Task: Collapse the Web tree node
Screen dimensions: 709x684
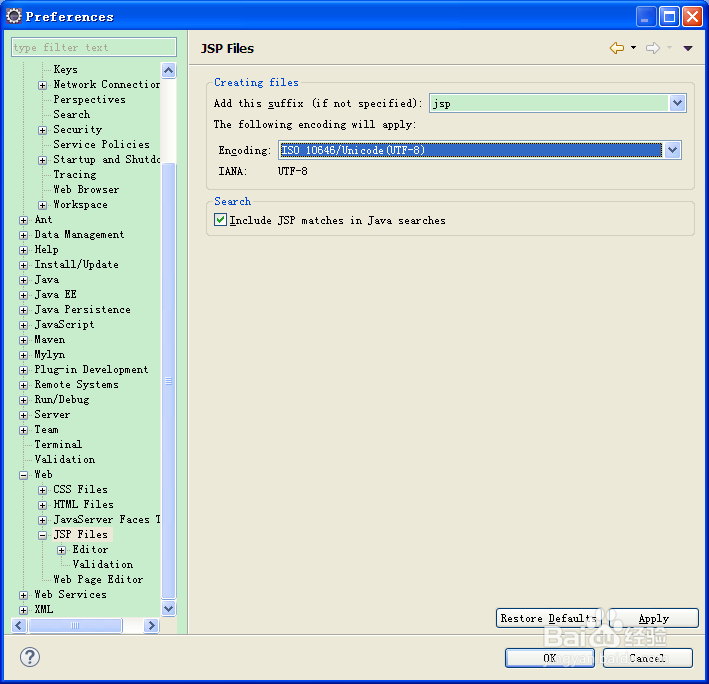Action: pos(24,475)
